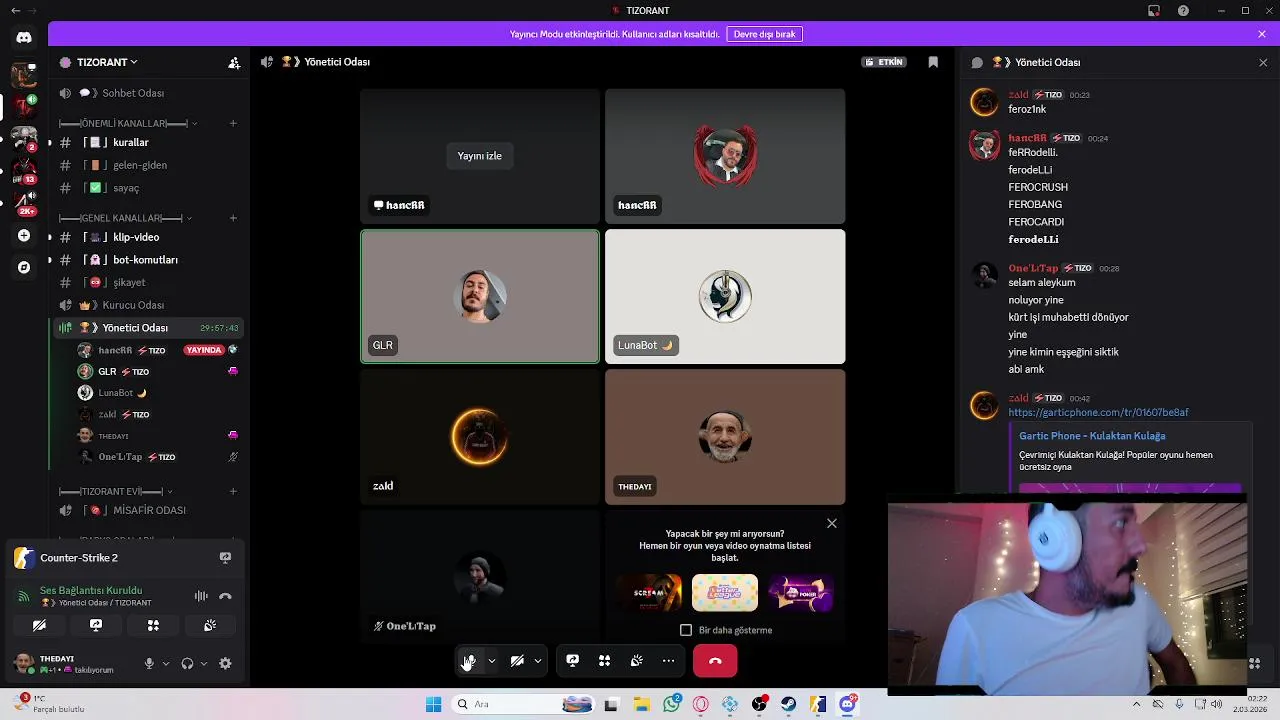1280x720 pixels.
Task: Collapse the TIZORANT EVİ category
Action: 116,491
